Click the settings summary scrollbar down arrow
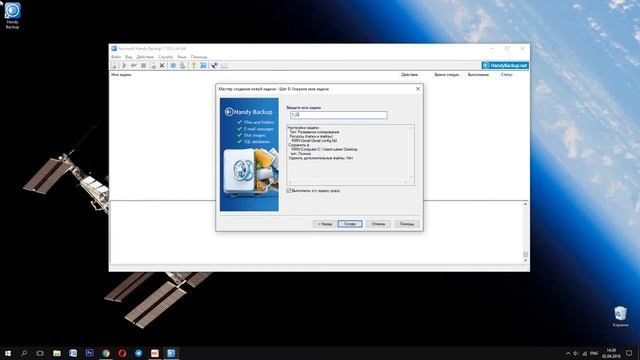This screenshot has height=360, width=640. (411, 177)
